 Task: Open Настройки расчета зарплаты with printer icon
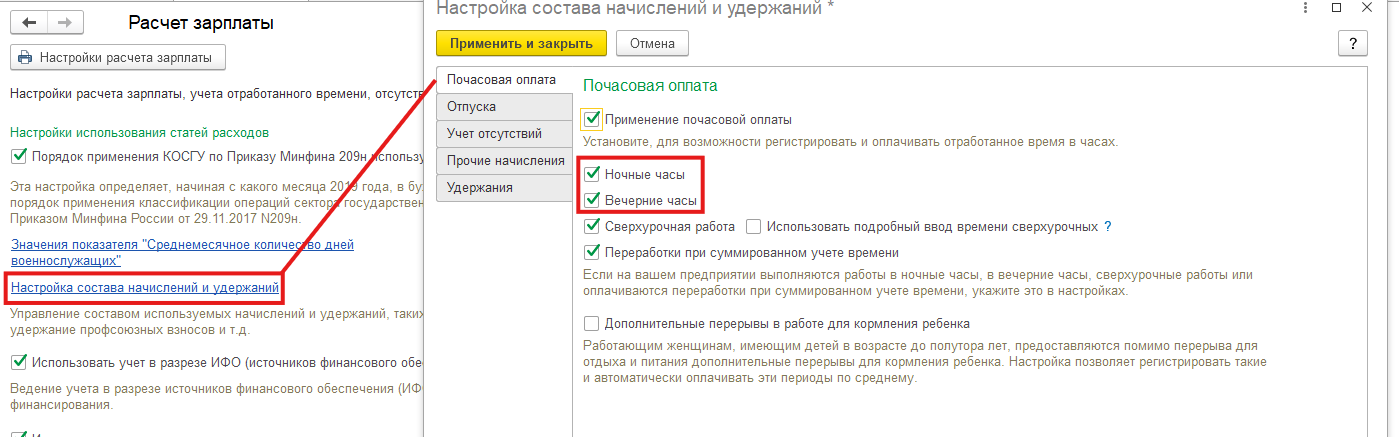118,58
